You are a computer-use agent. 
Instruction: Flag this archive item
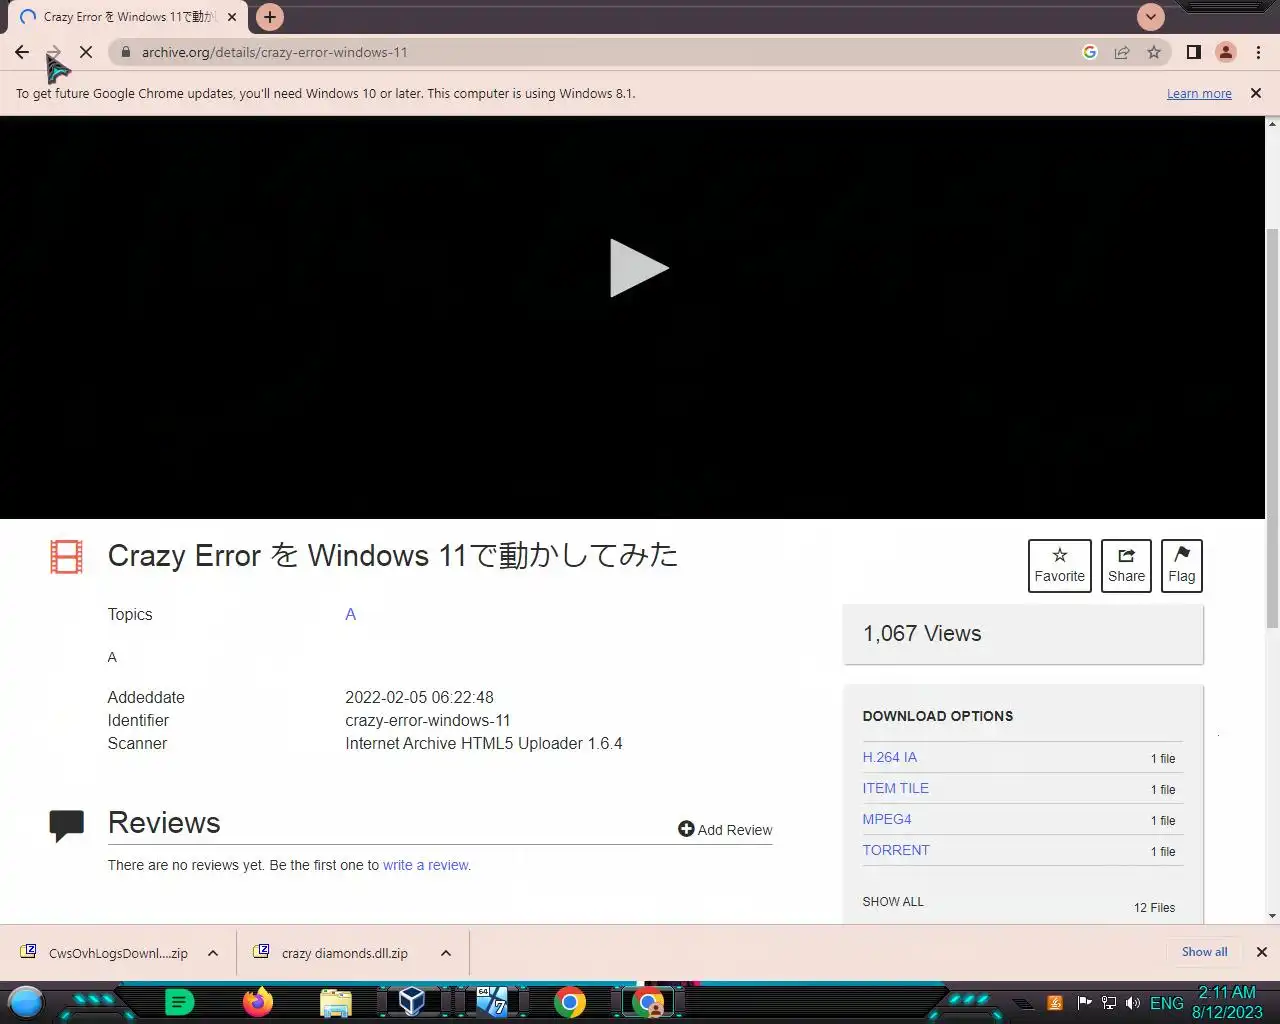pyautogui.click(x=1182, y=566)
